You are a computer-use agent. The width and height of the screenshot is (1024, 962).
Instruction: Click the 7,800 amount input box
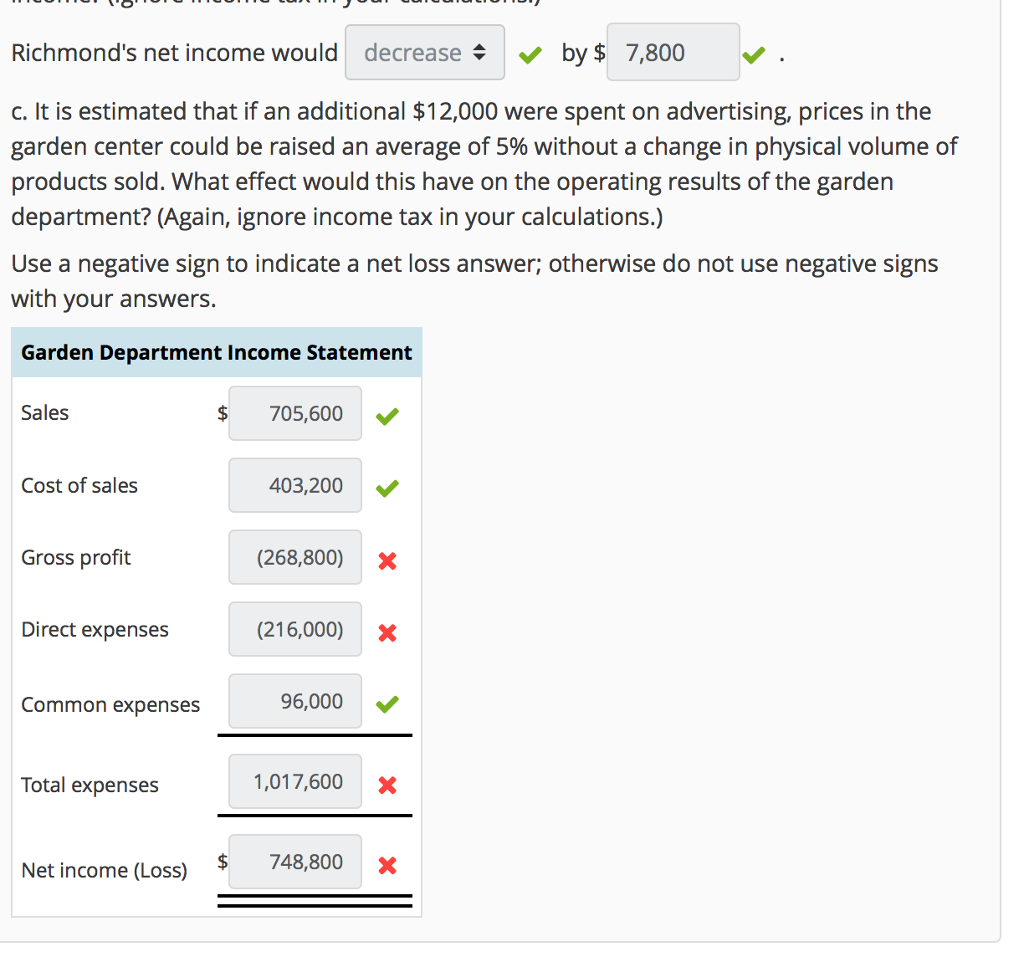(672, 52)
